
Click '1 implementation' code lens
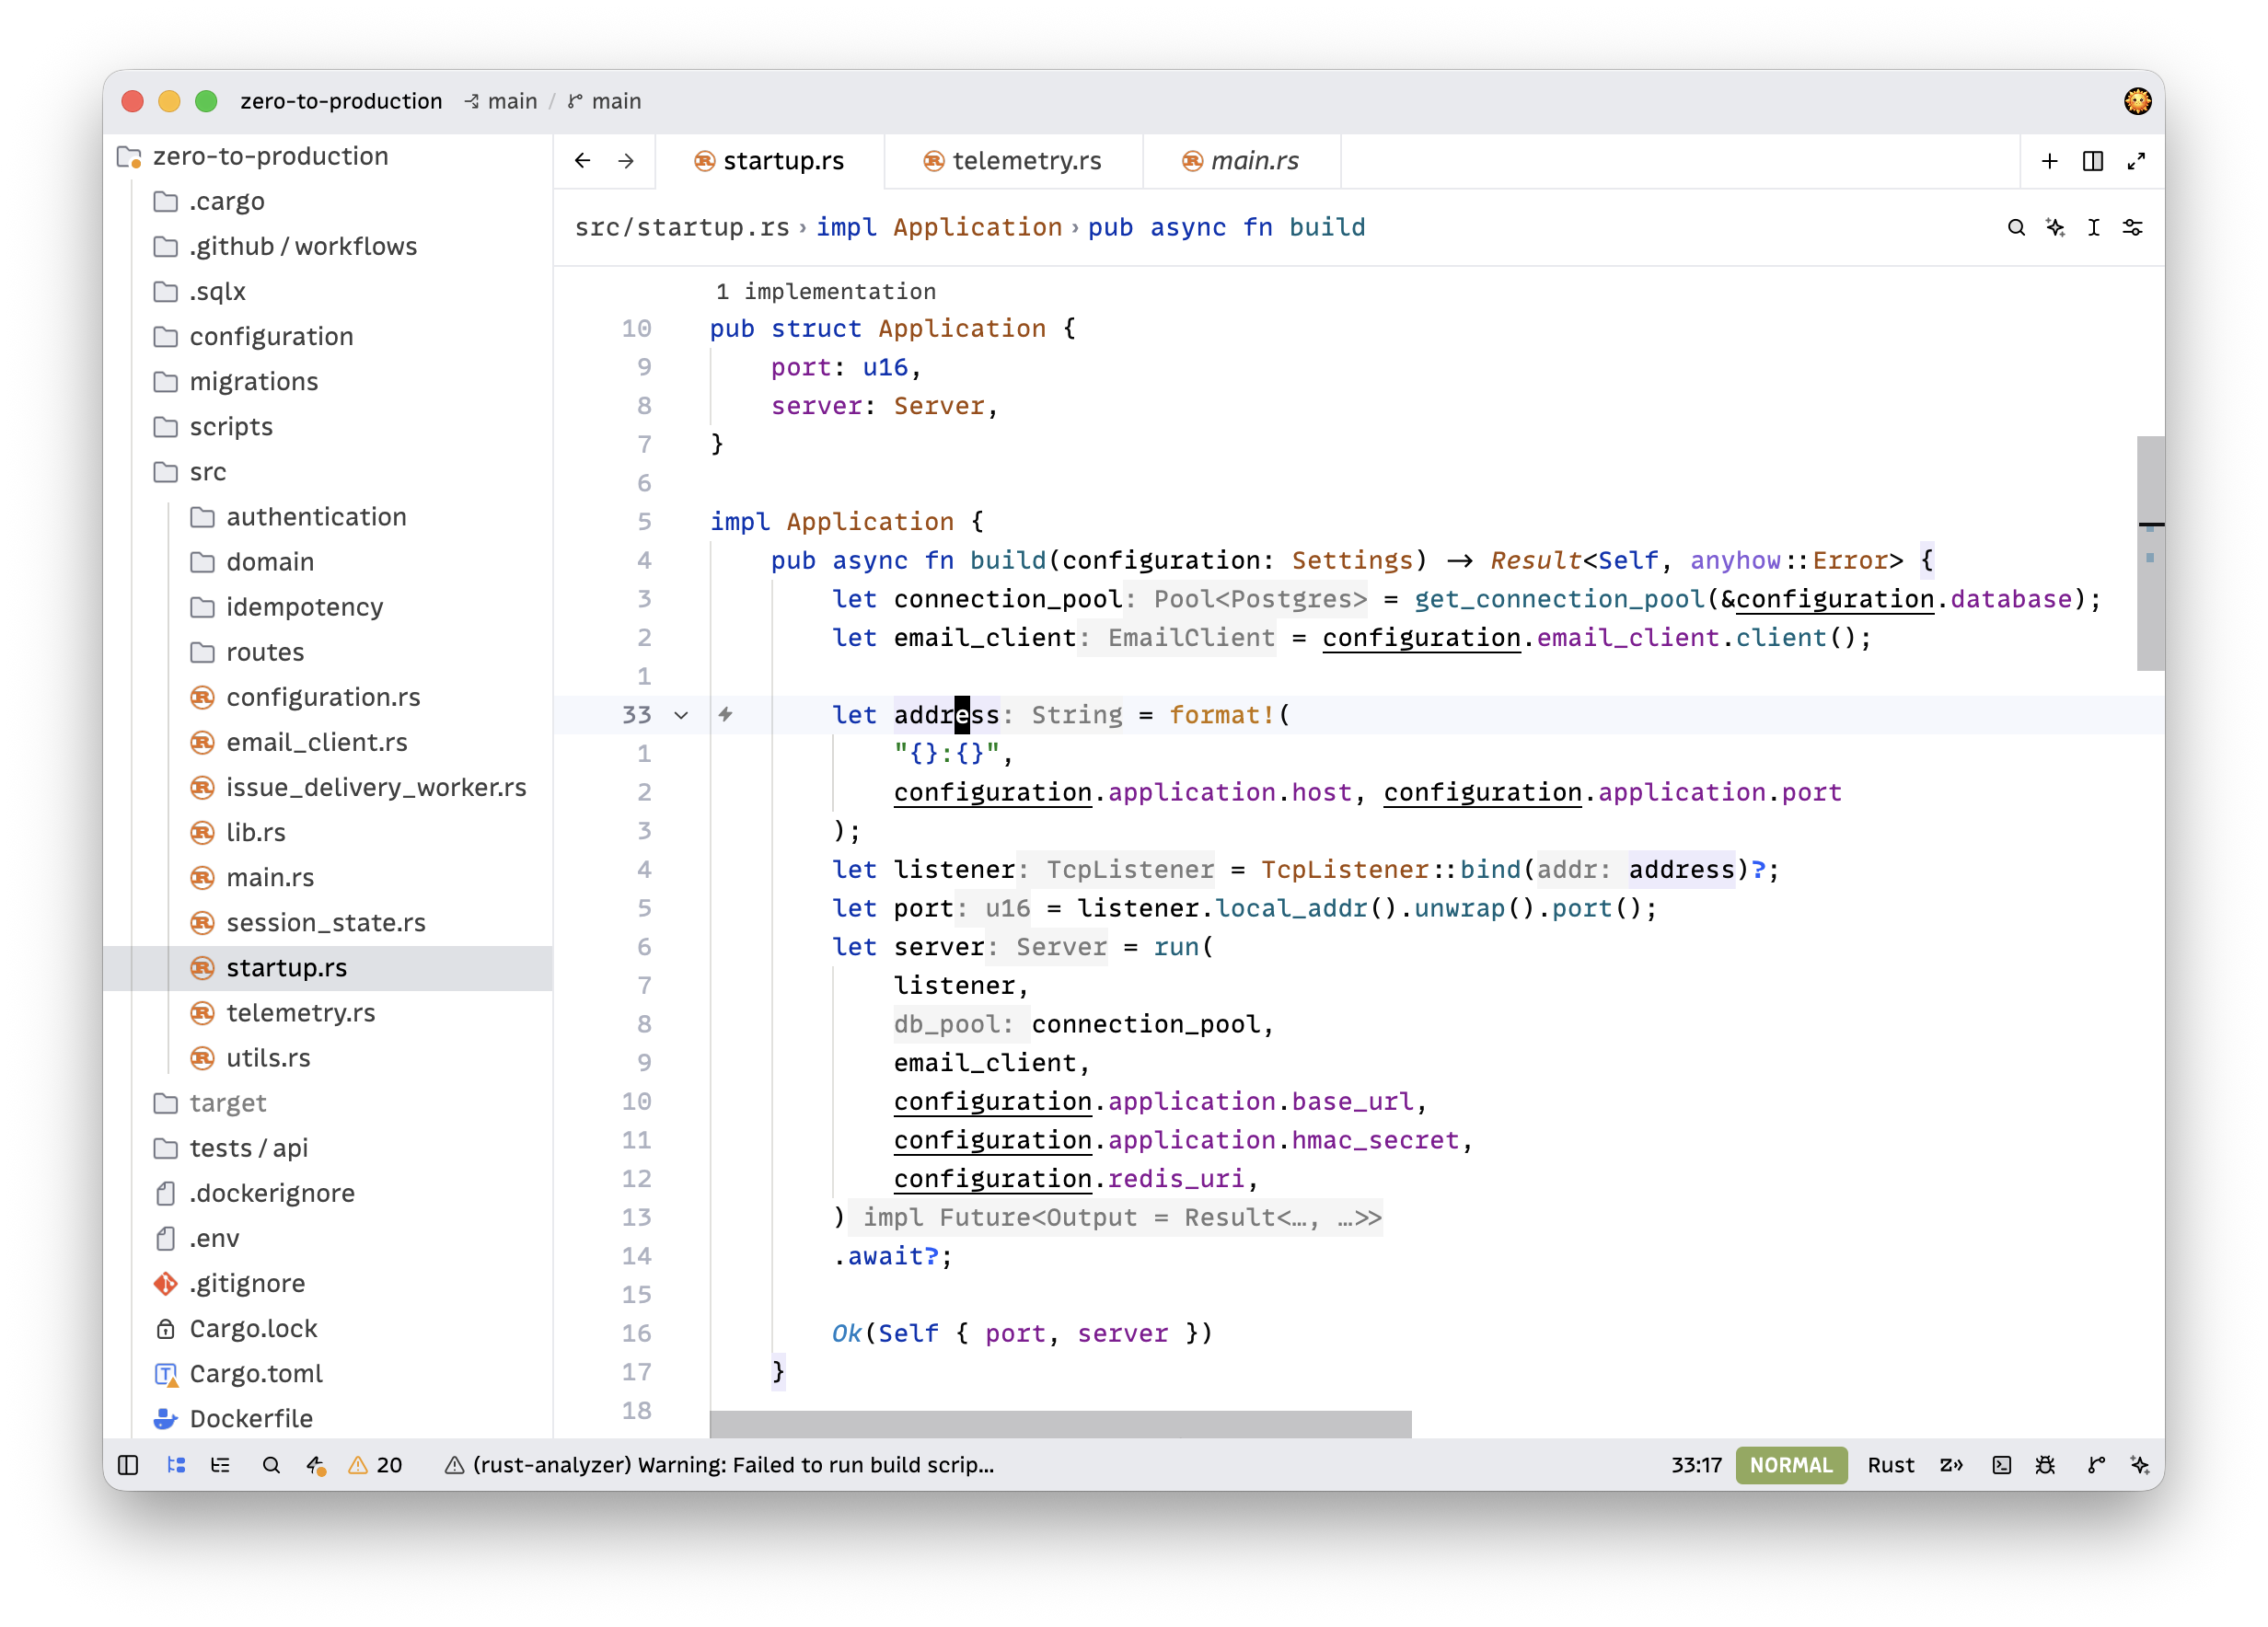(826, 291)
